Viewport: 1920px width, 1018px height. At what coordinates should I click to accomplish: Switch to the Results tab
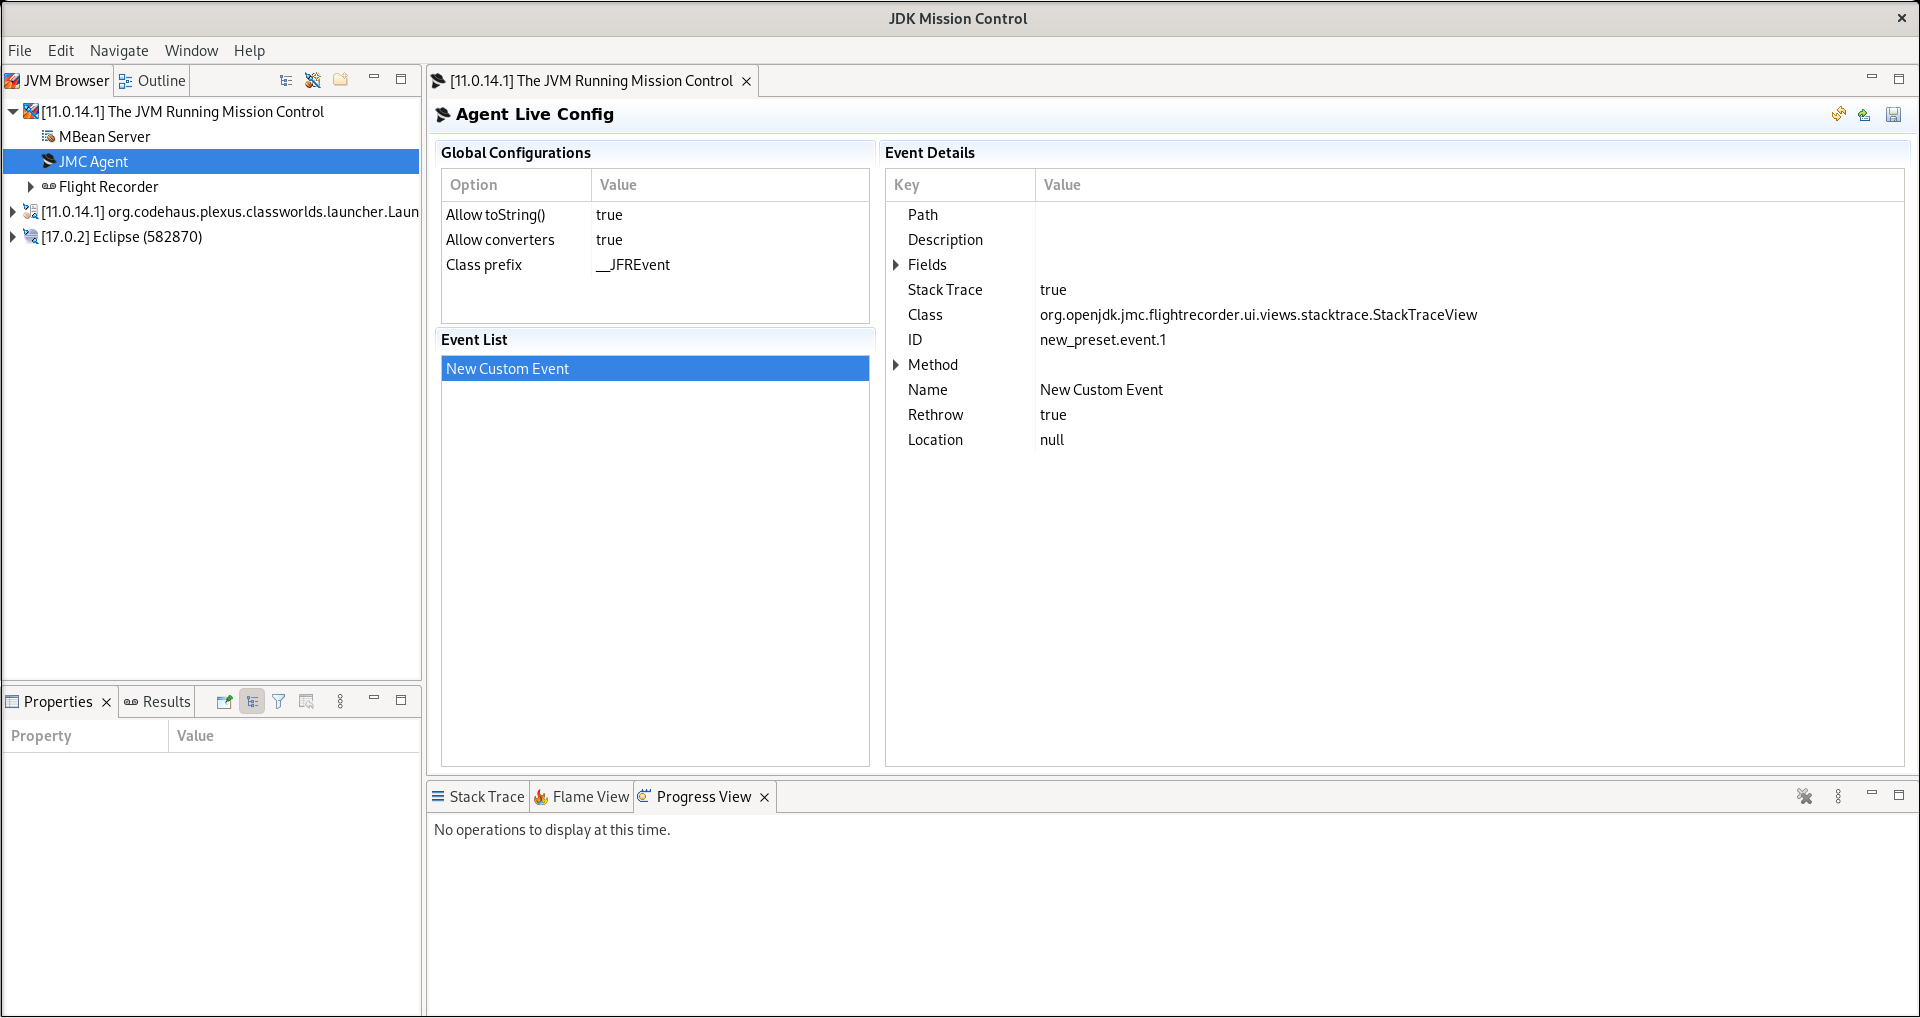click(157, 702)
